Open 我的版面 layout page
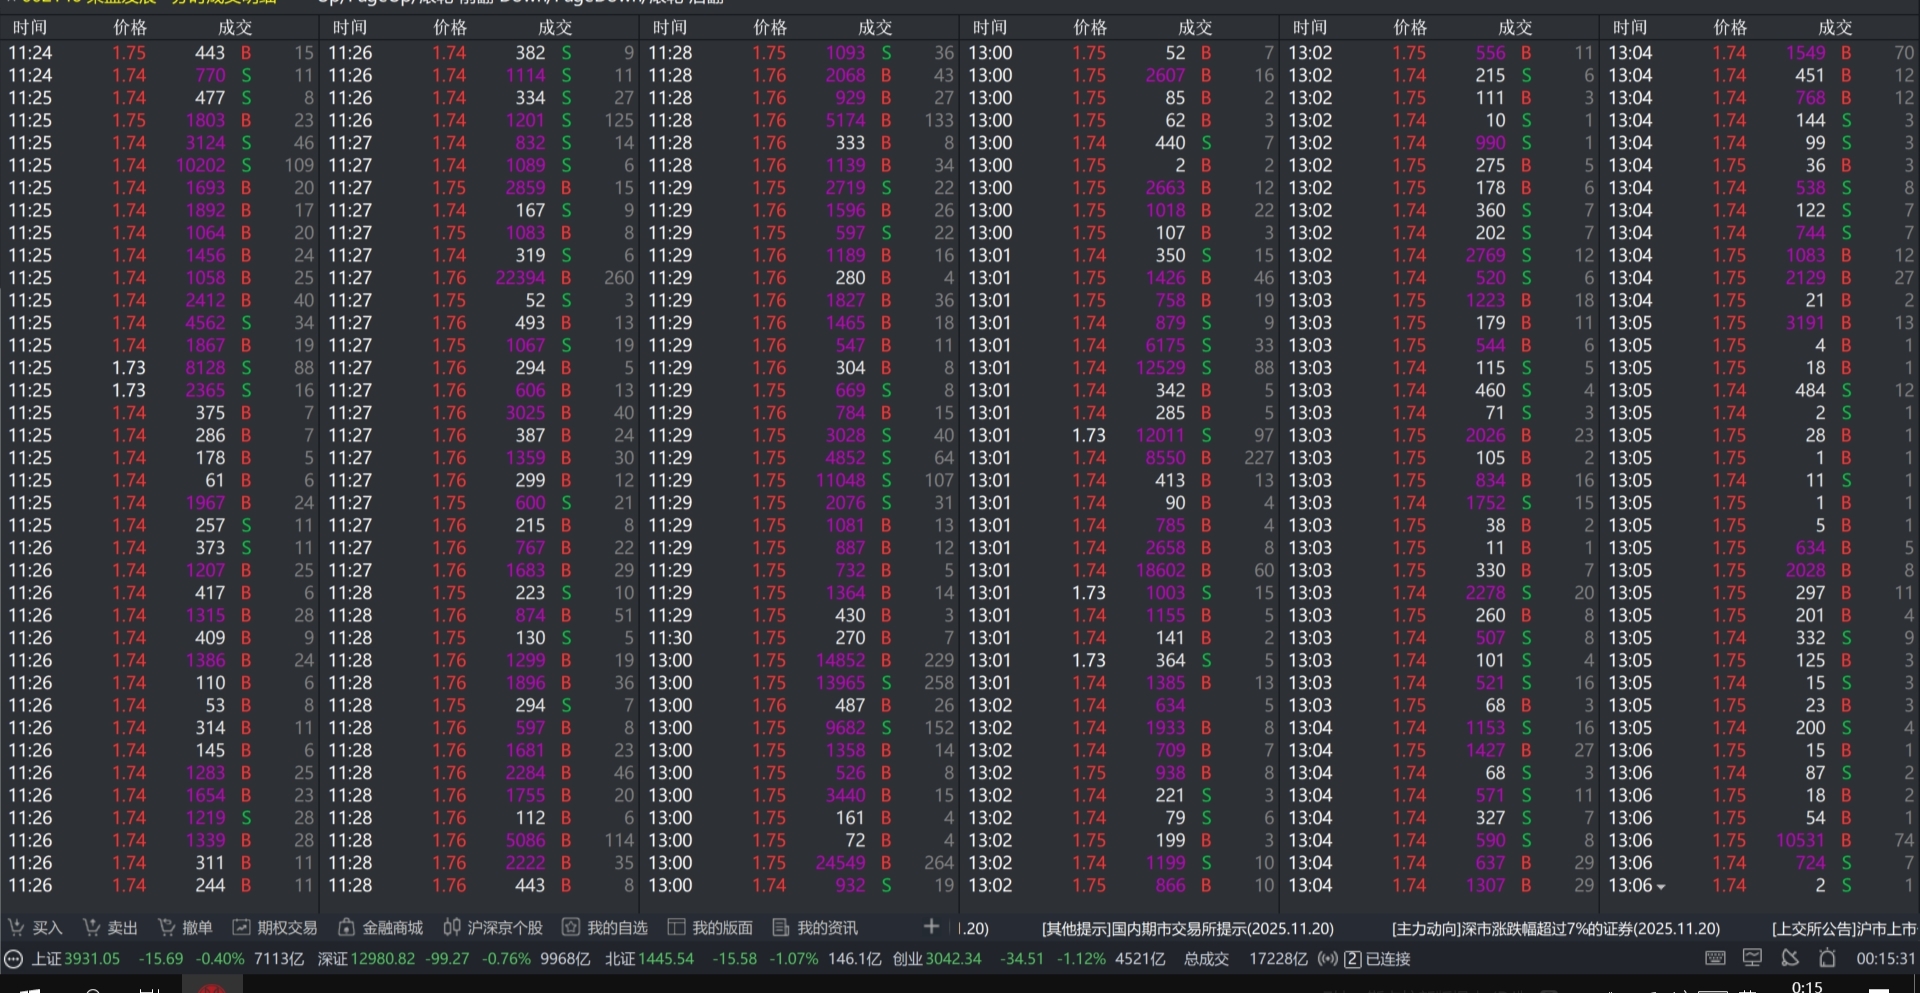Screen dimensions: 1920x993 (x=710, y=928)
